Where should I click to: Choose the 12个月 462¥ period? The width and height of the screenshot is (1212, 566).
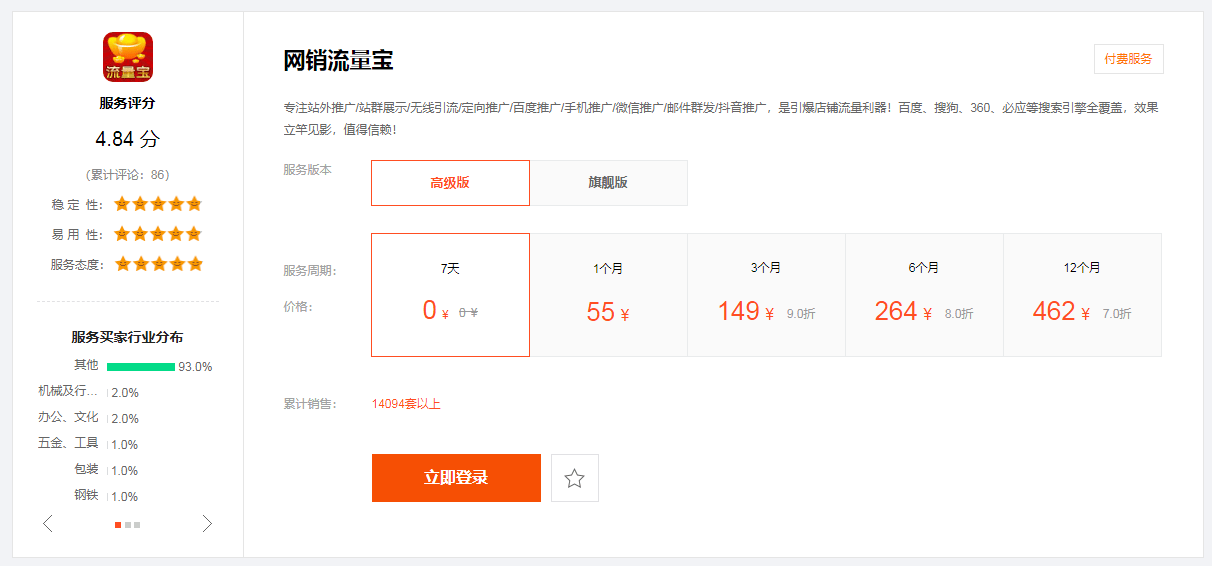click(x=1082, y=295)
